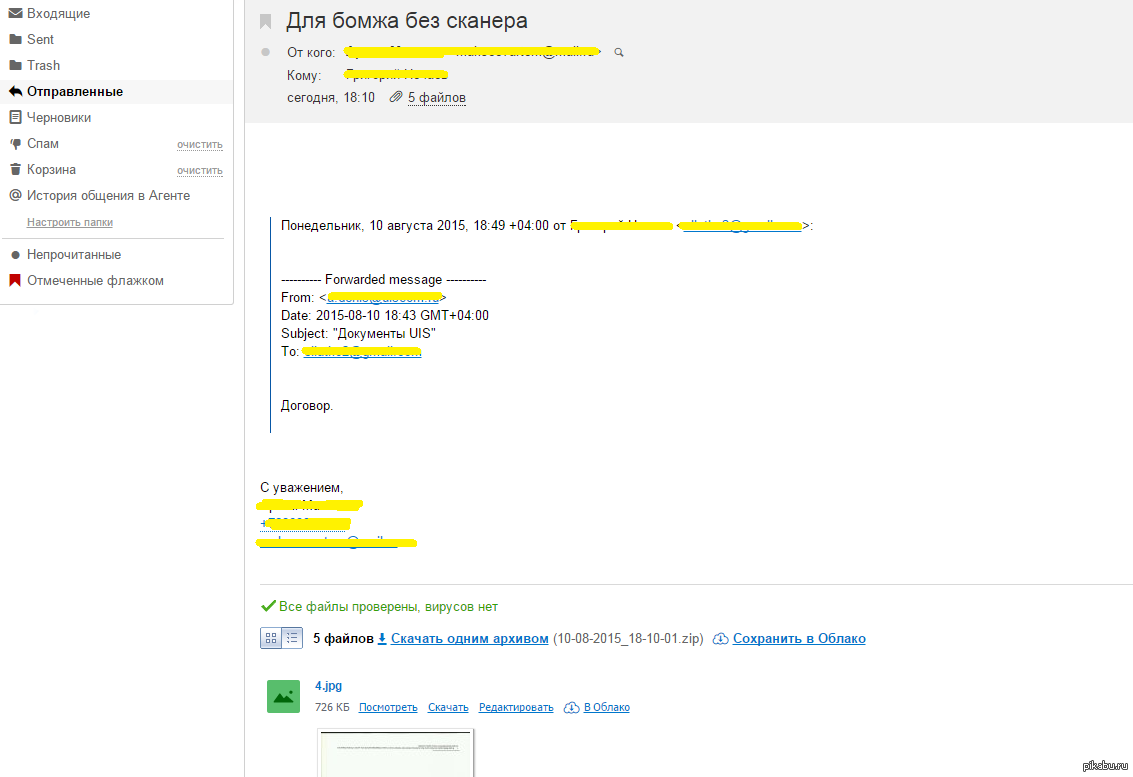Open the Trash folder
Image resolution: width=1133 pixels, height=777 pixels.
pos(43,65)
